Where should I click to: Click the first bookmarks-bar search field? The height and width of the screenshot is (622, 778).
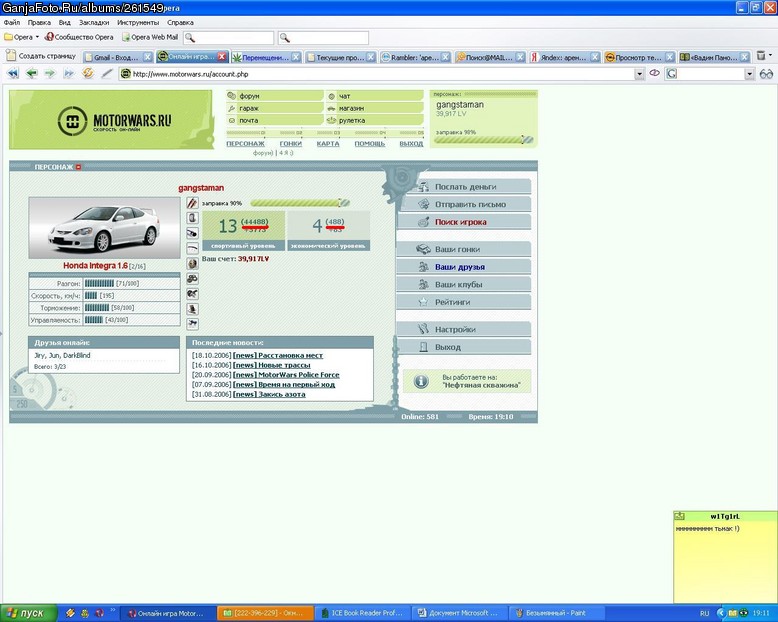[x=229, y=38]
